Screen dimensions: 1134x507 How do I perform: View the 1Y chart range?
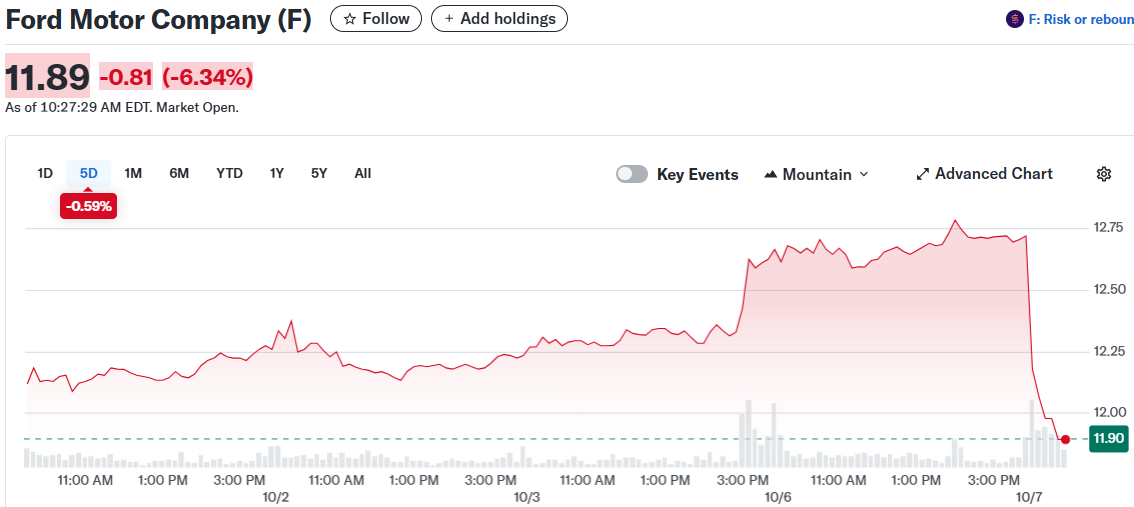tap(277, 173)
